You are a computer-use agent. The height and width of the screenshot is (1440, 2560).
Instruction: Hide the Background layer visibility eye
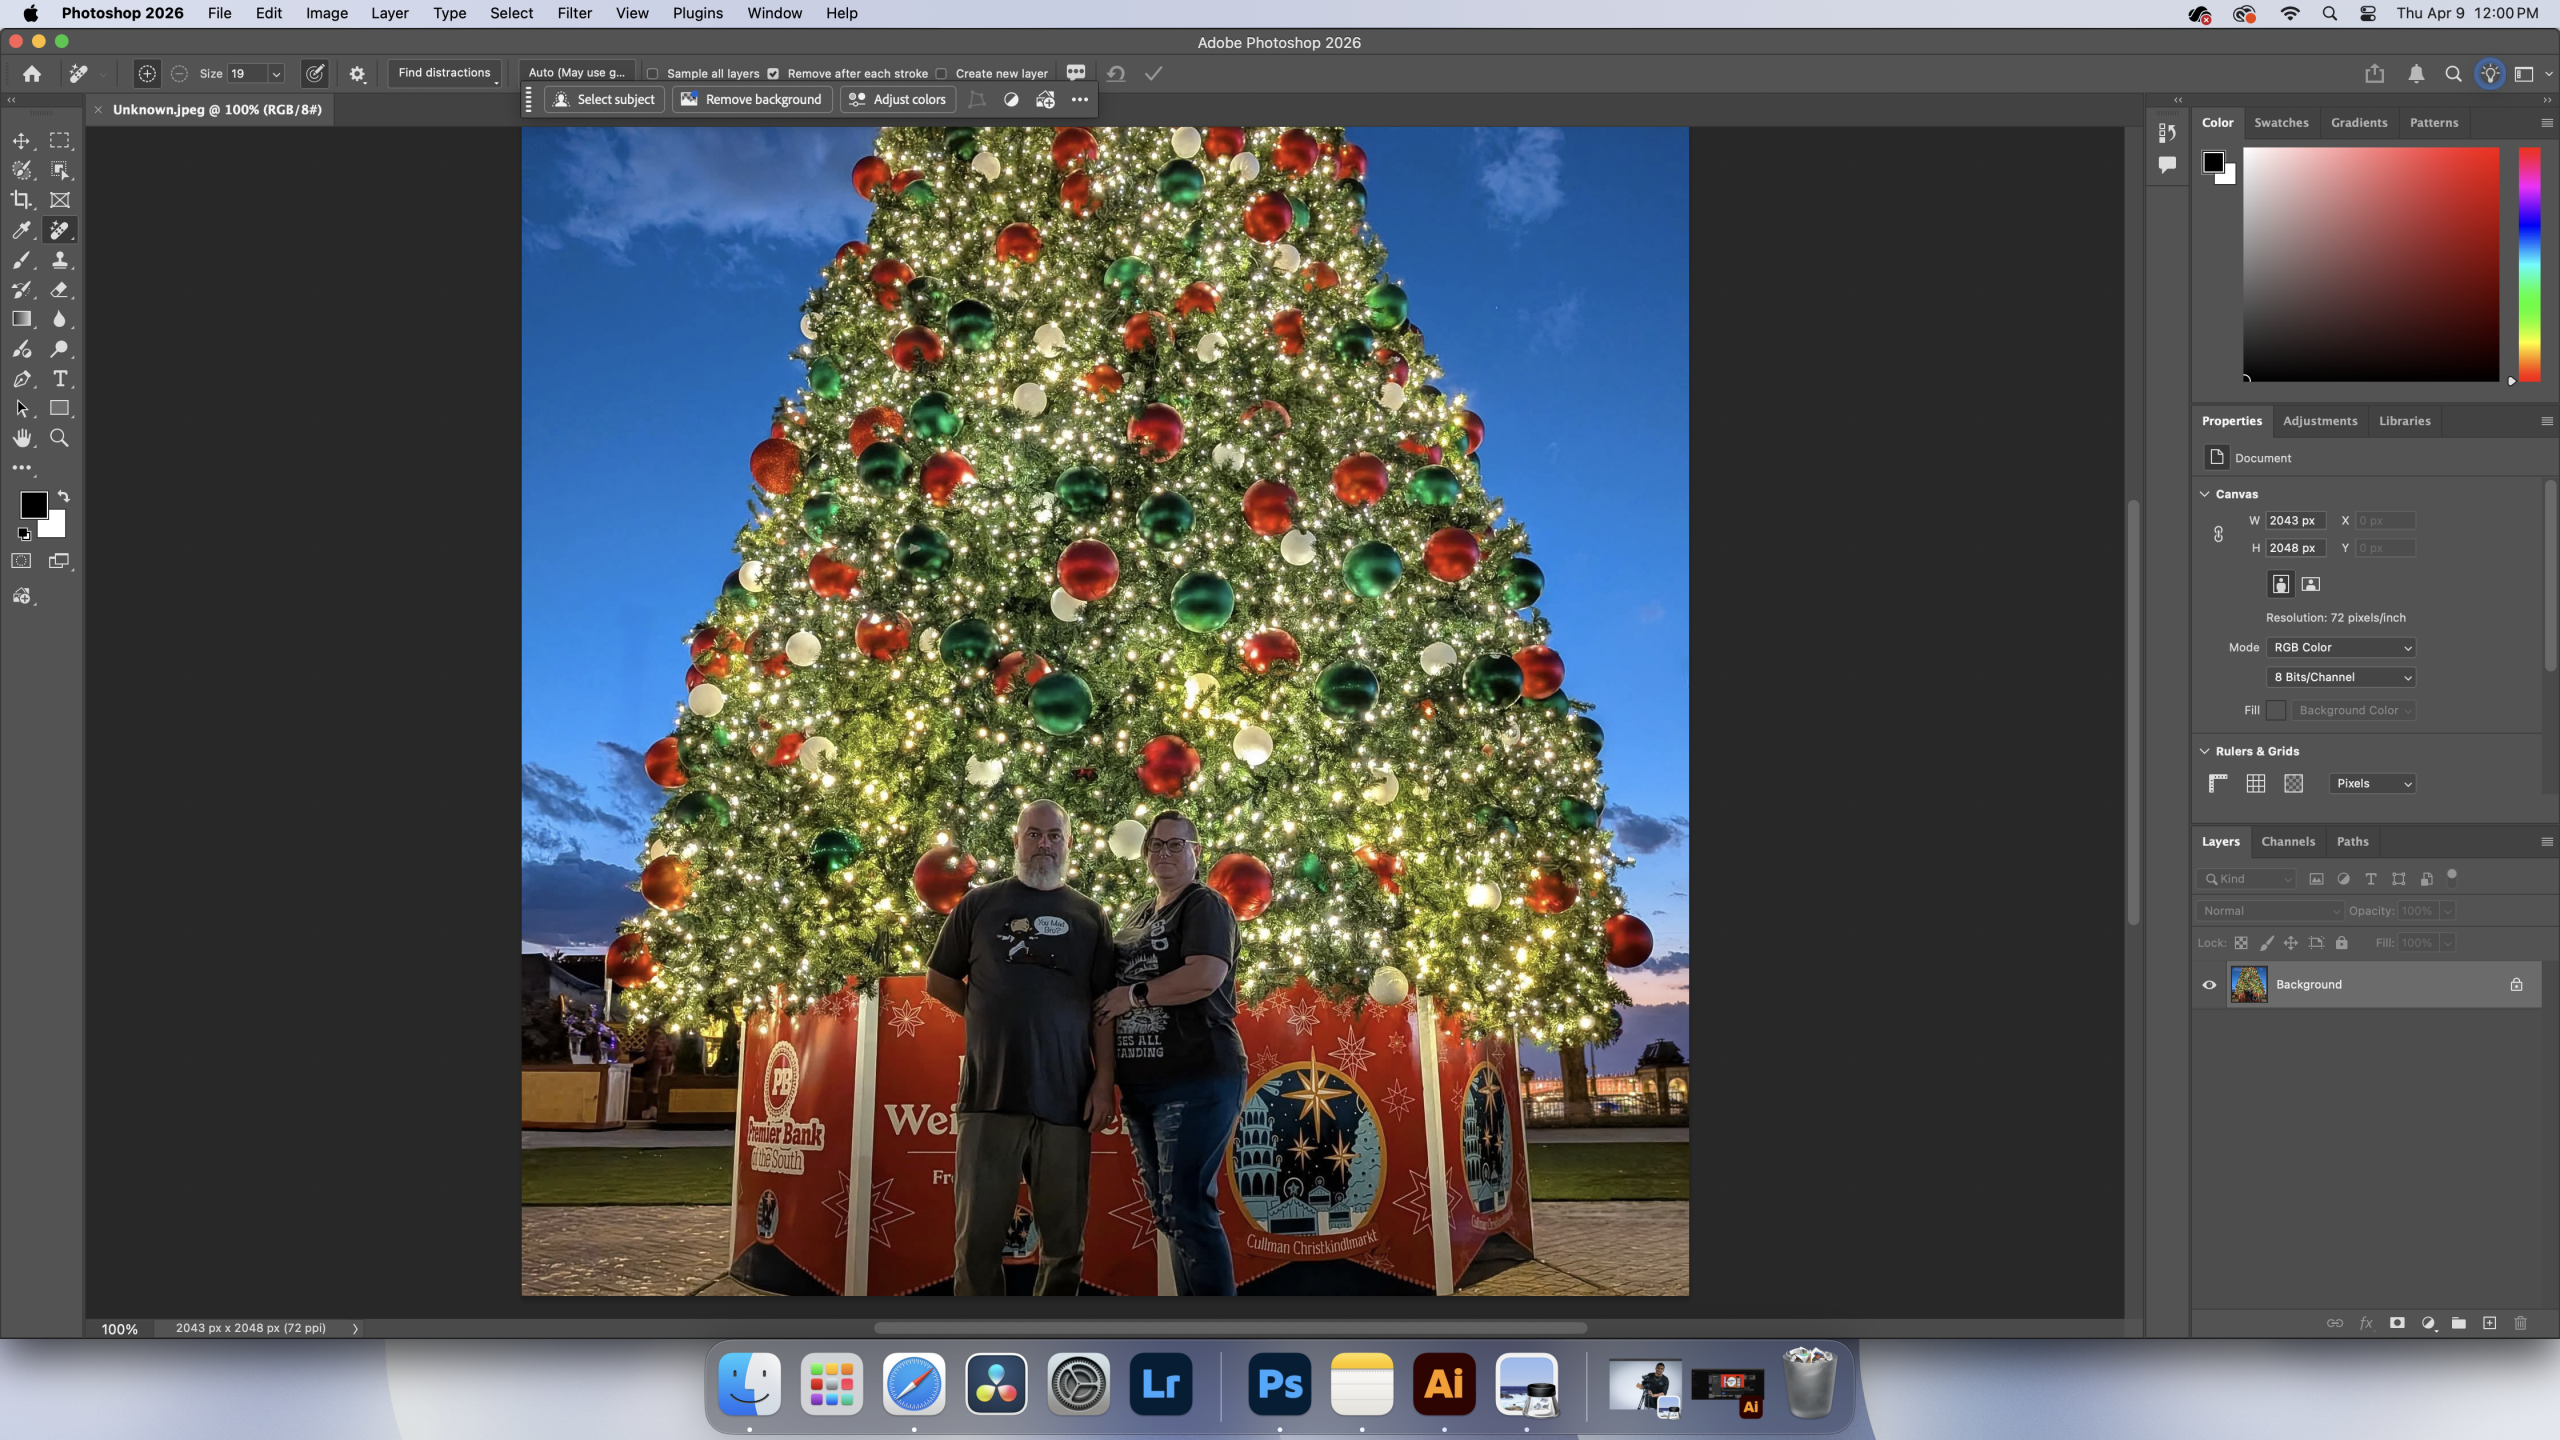point(2209,985)
